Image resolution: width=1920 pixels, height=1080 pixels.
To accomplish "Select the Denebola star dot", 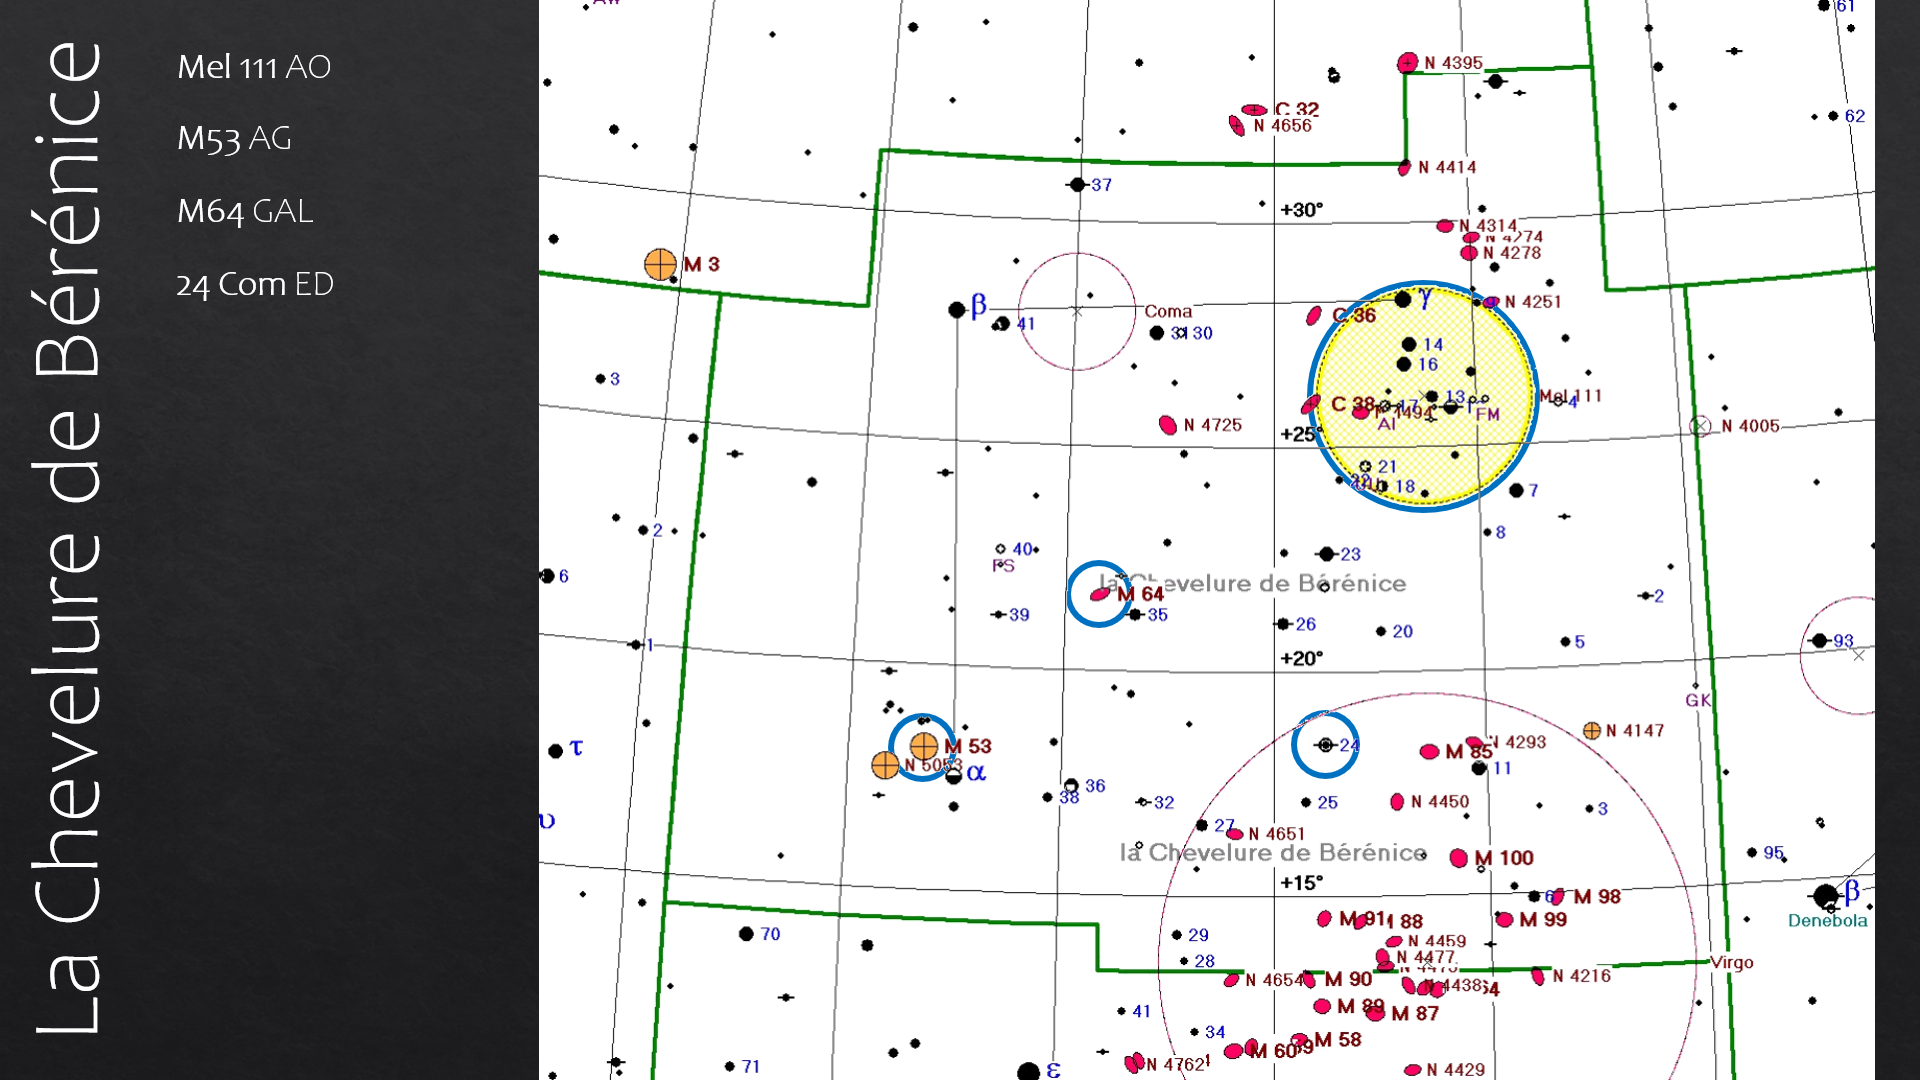I will (x=1826, y=895).
